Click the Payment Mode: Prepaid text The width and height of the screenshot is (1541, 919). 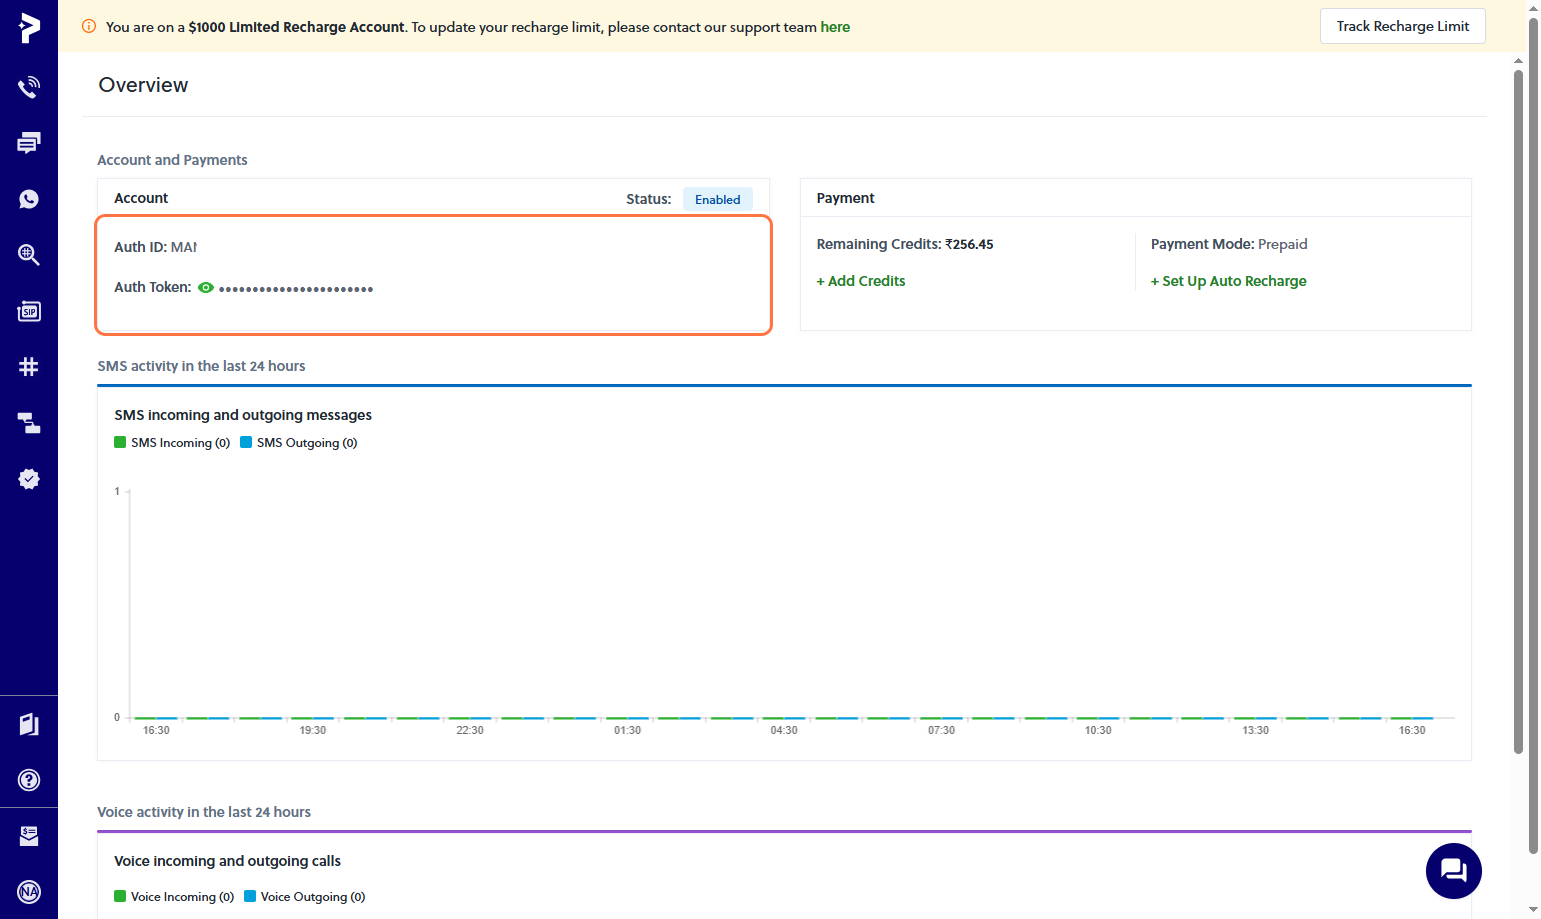point(1229,244)
